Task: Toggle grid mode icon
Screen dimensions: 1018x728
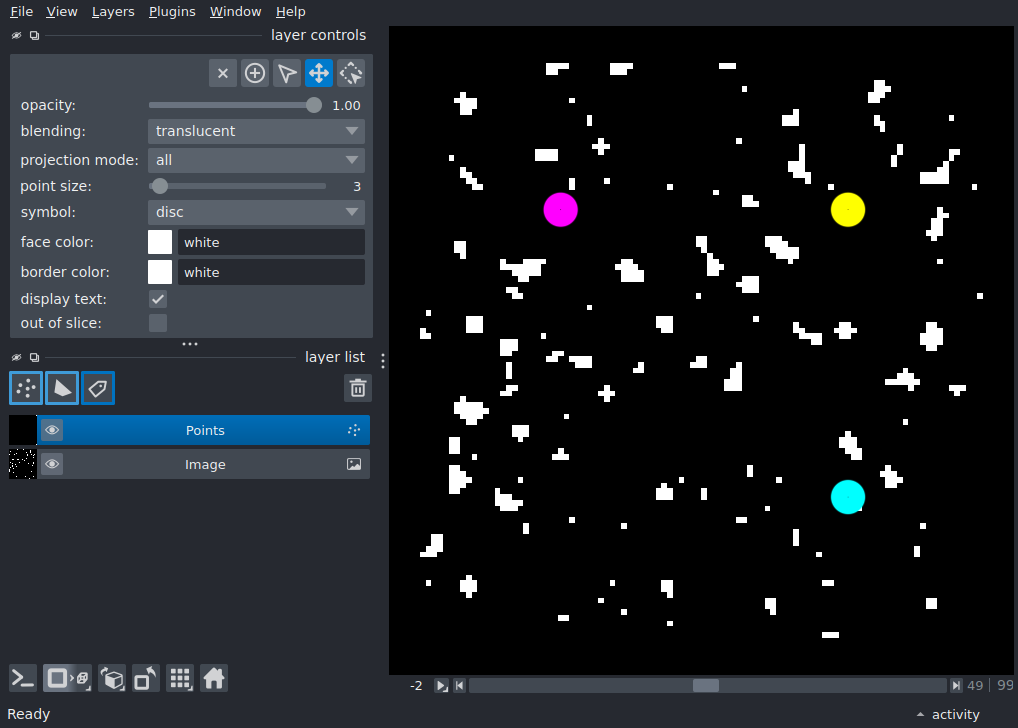Action: [x=180, y=679]
